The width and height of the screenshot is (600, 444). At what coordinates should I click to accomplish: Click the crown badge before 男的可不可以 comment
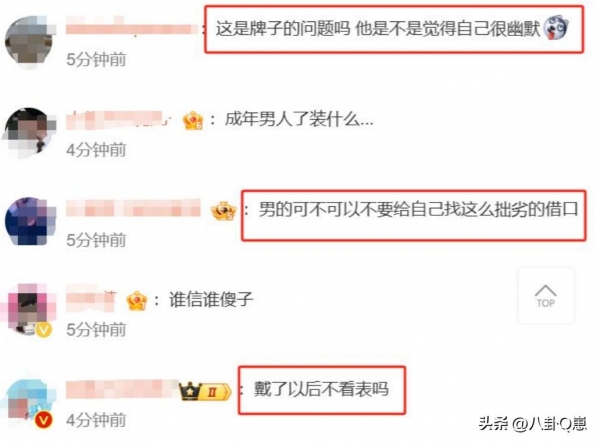coord(223,211)
